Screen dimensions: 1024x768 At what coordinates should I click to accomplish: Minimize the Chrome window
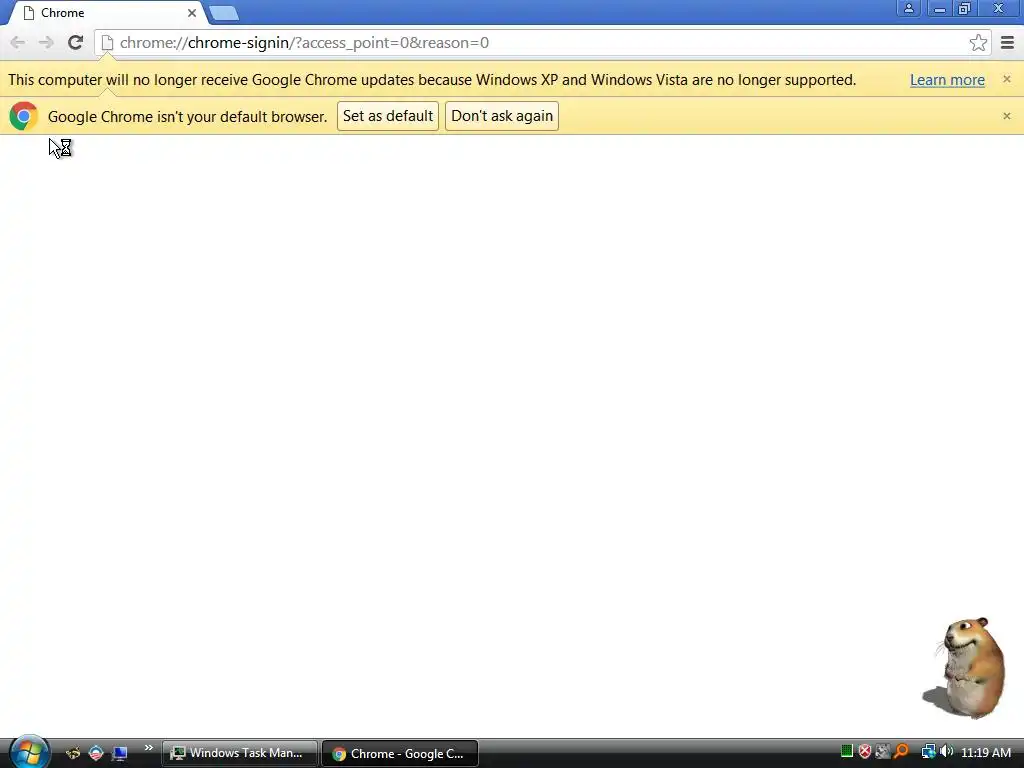(939, 8)
